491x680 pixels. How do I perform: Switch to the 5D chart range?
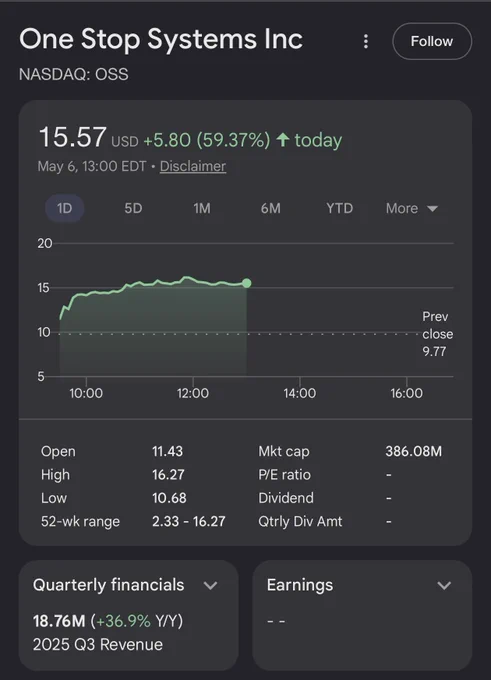coord(133,208)
